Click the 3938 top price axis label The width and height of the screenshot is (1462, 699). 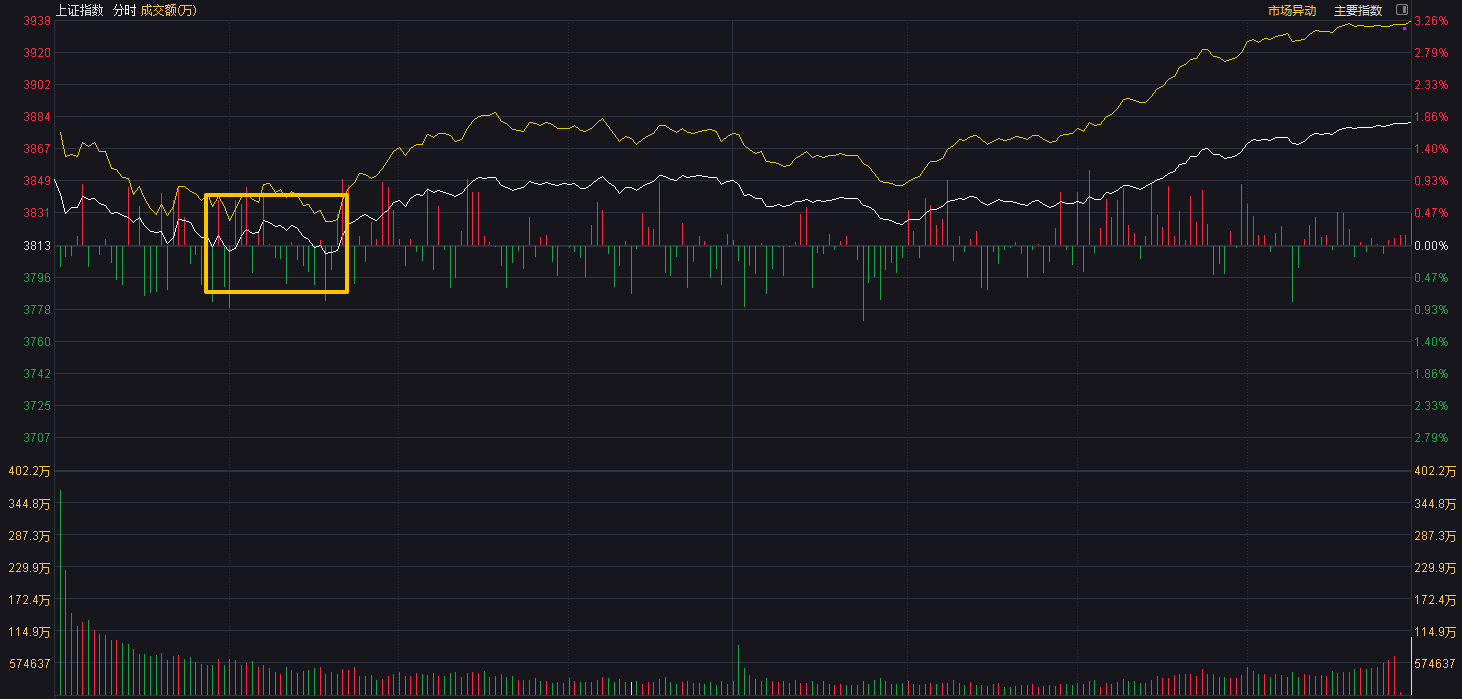point(37,21)
